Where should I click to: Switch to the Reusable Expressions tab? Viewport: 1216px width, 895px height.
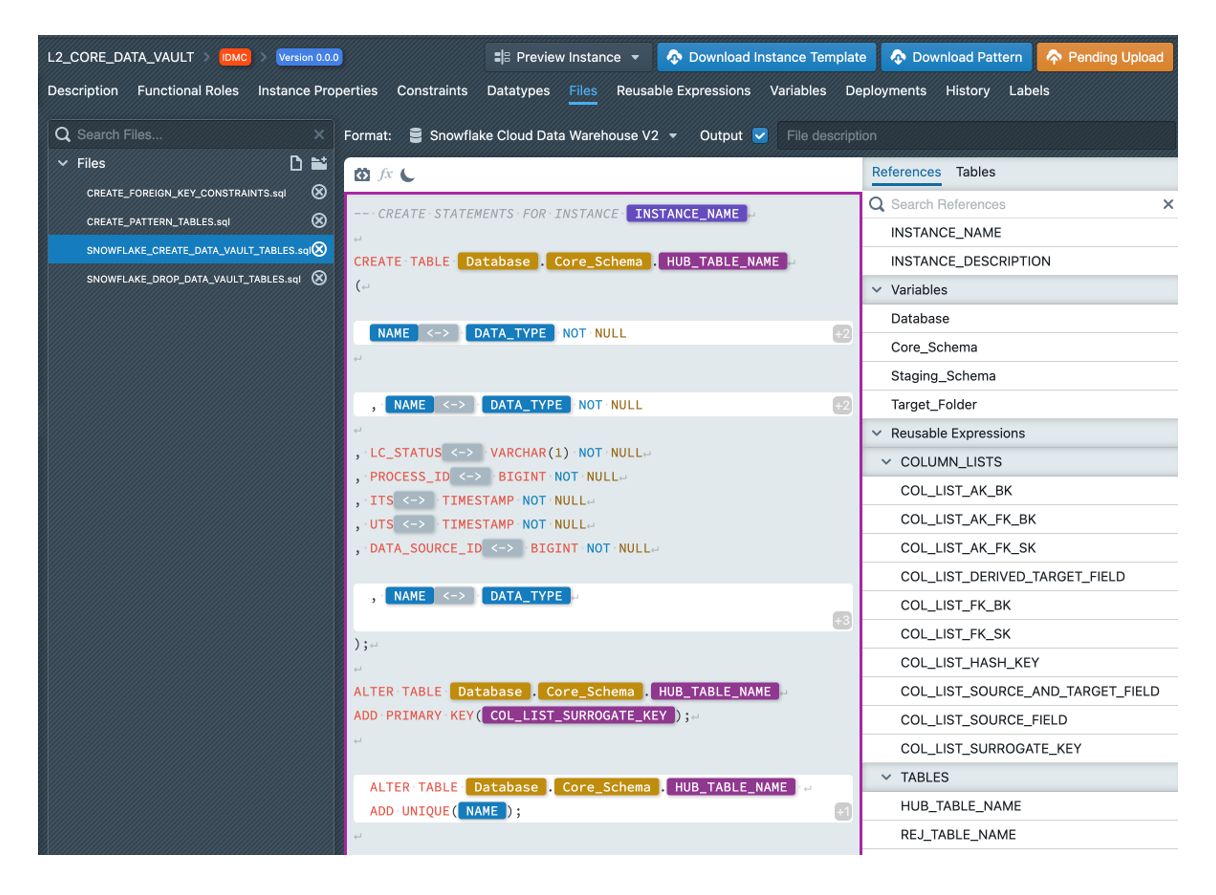[683, 90]
